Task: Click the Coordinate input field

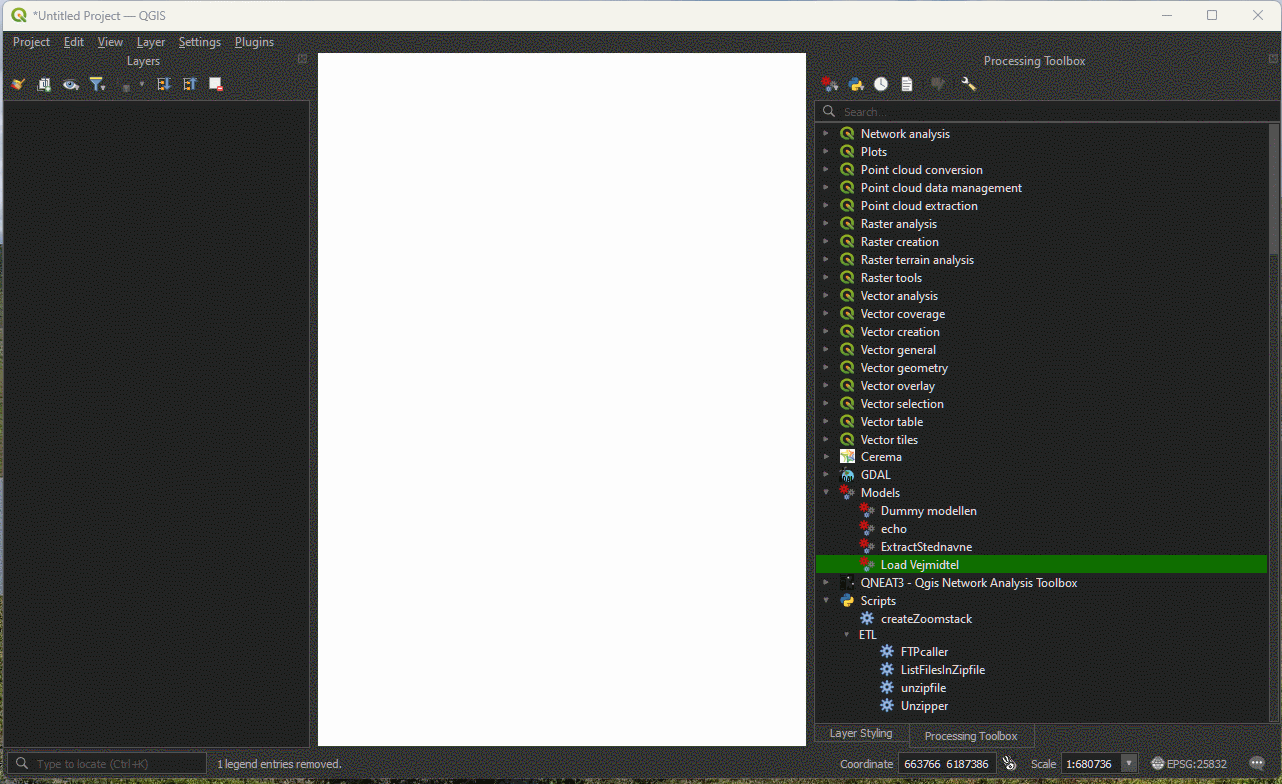Action: point(947,764)
